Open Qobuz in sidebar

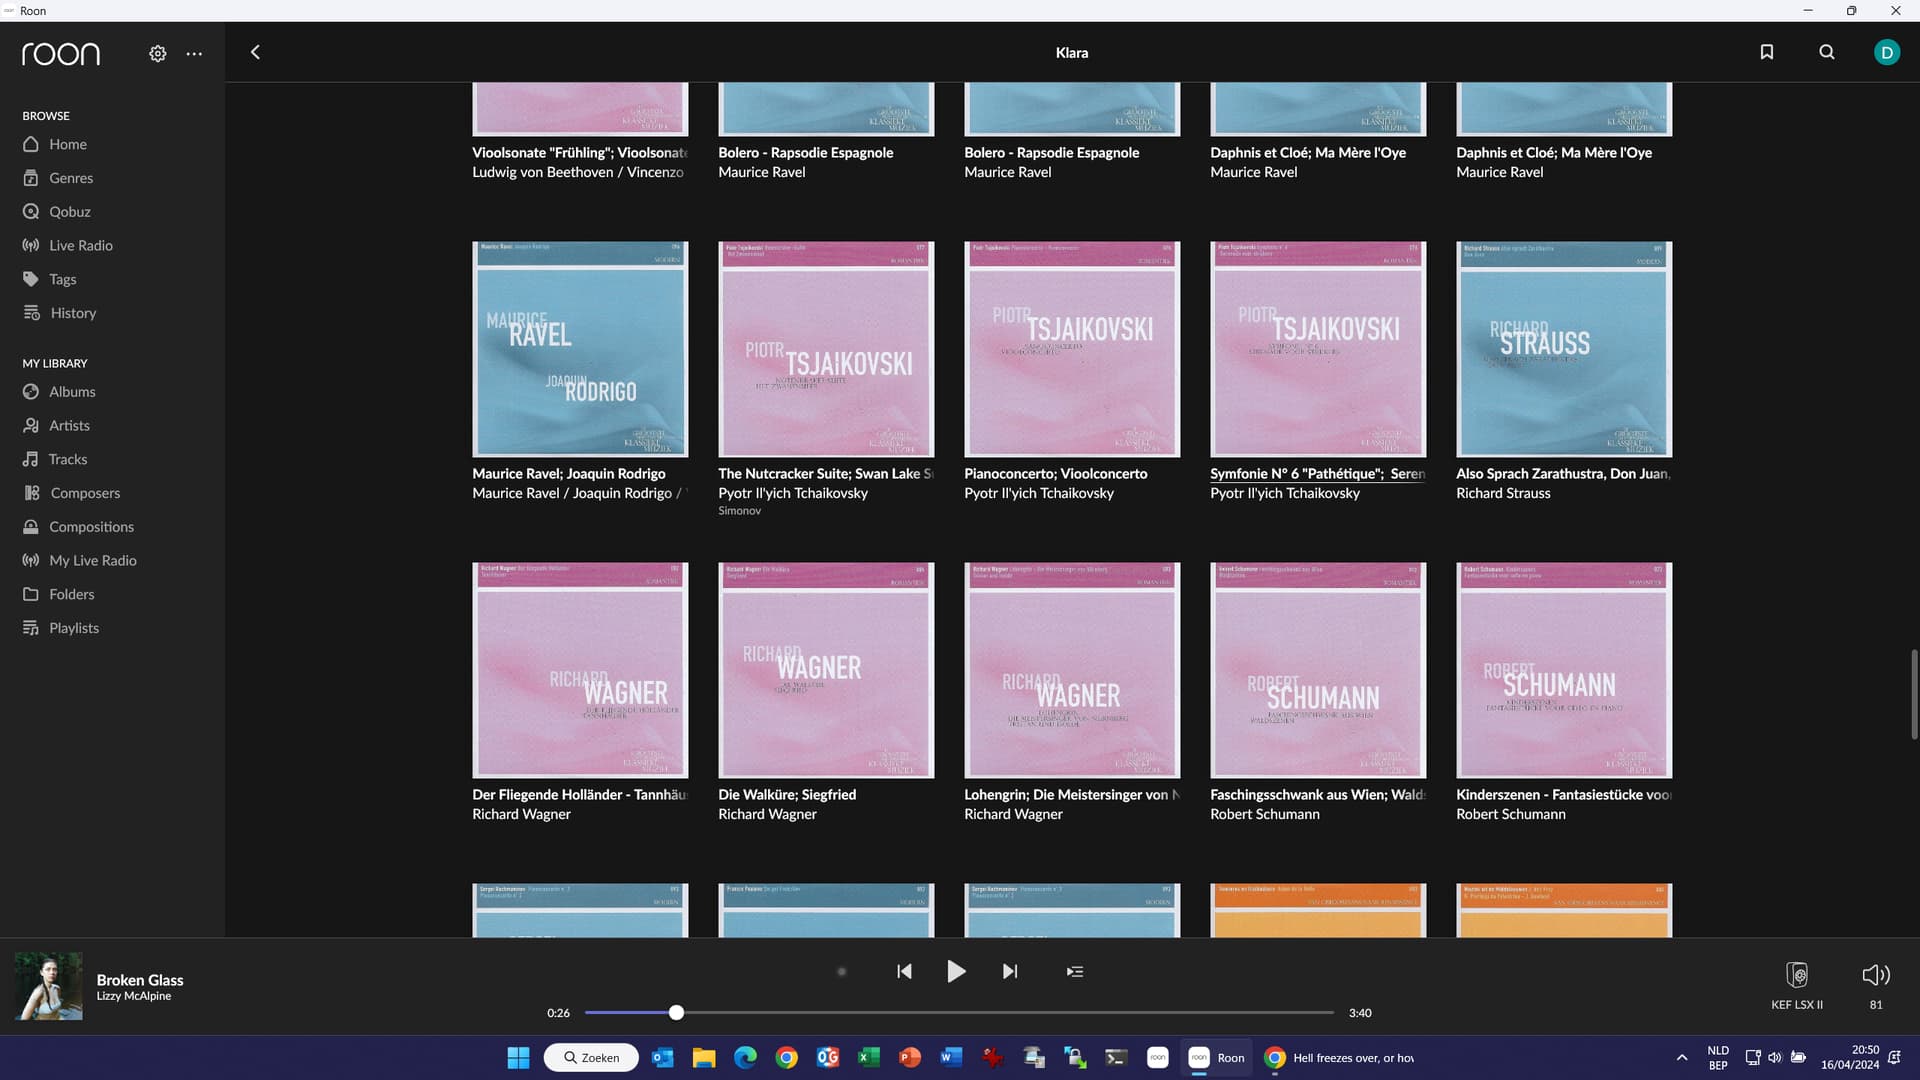[x=70, y=212]
